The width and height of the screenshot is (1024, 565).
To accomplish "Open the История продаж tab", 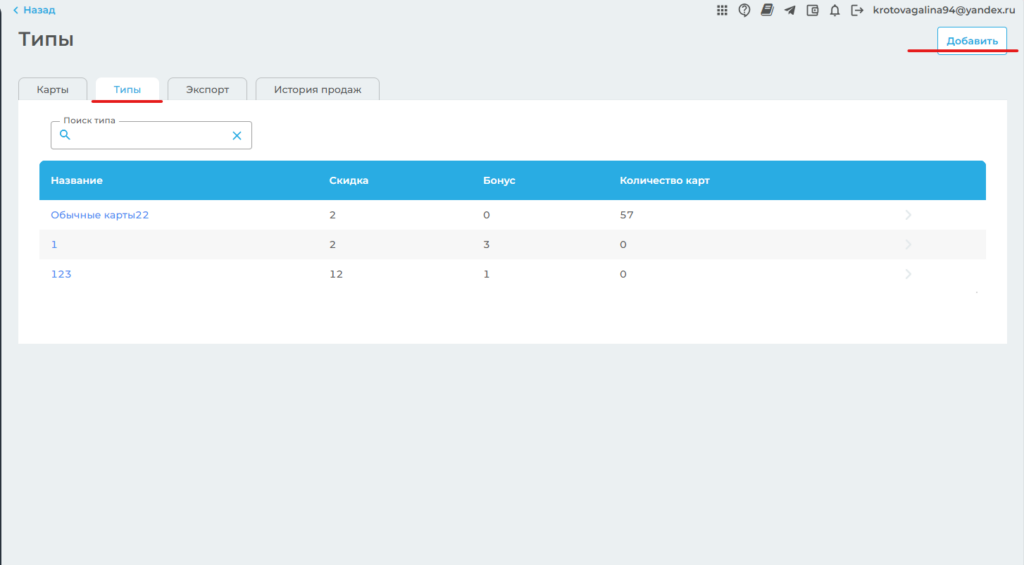I will pos(317,90).
